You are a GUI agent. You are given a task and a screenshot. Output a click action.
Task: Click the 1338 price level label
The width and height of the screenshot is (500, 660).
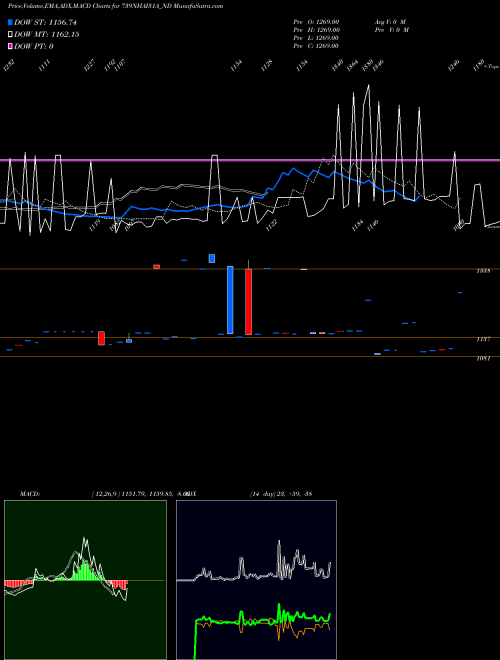483,271
